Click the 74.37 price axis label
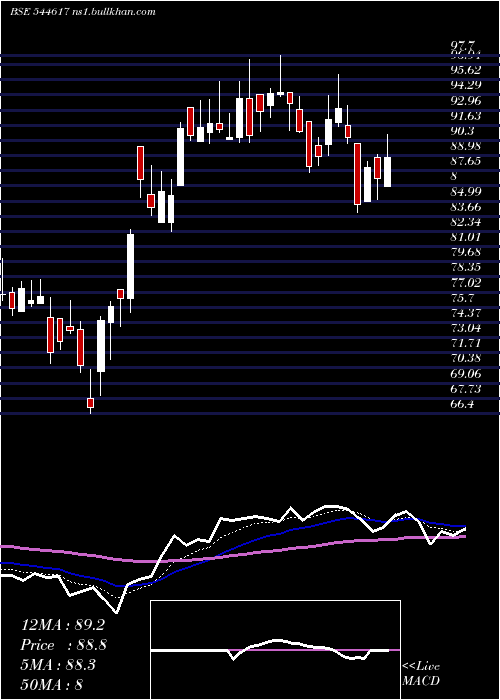The image size is (500, 700). pos(466,312)
